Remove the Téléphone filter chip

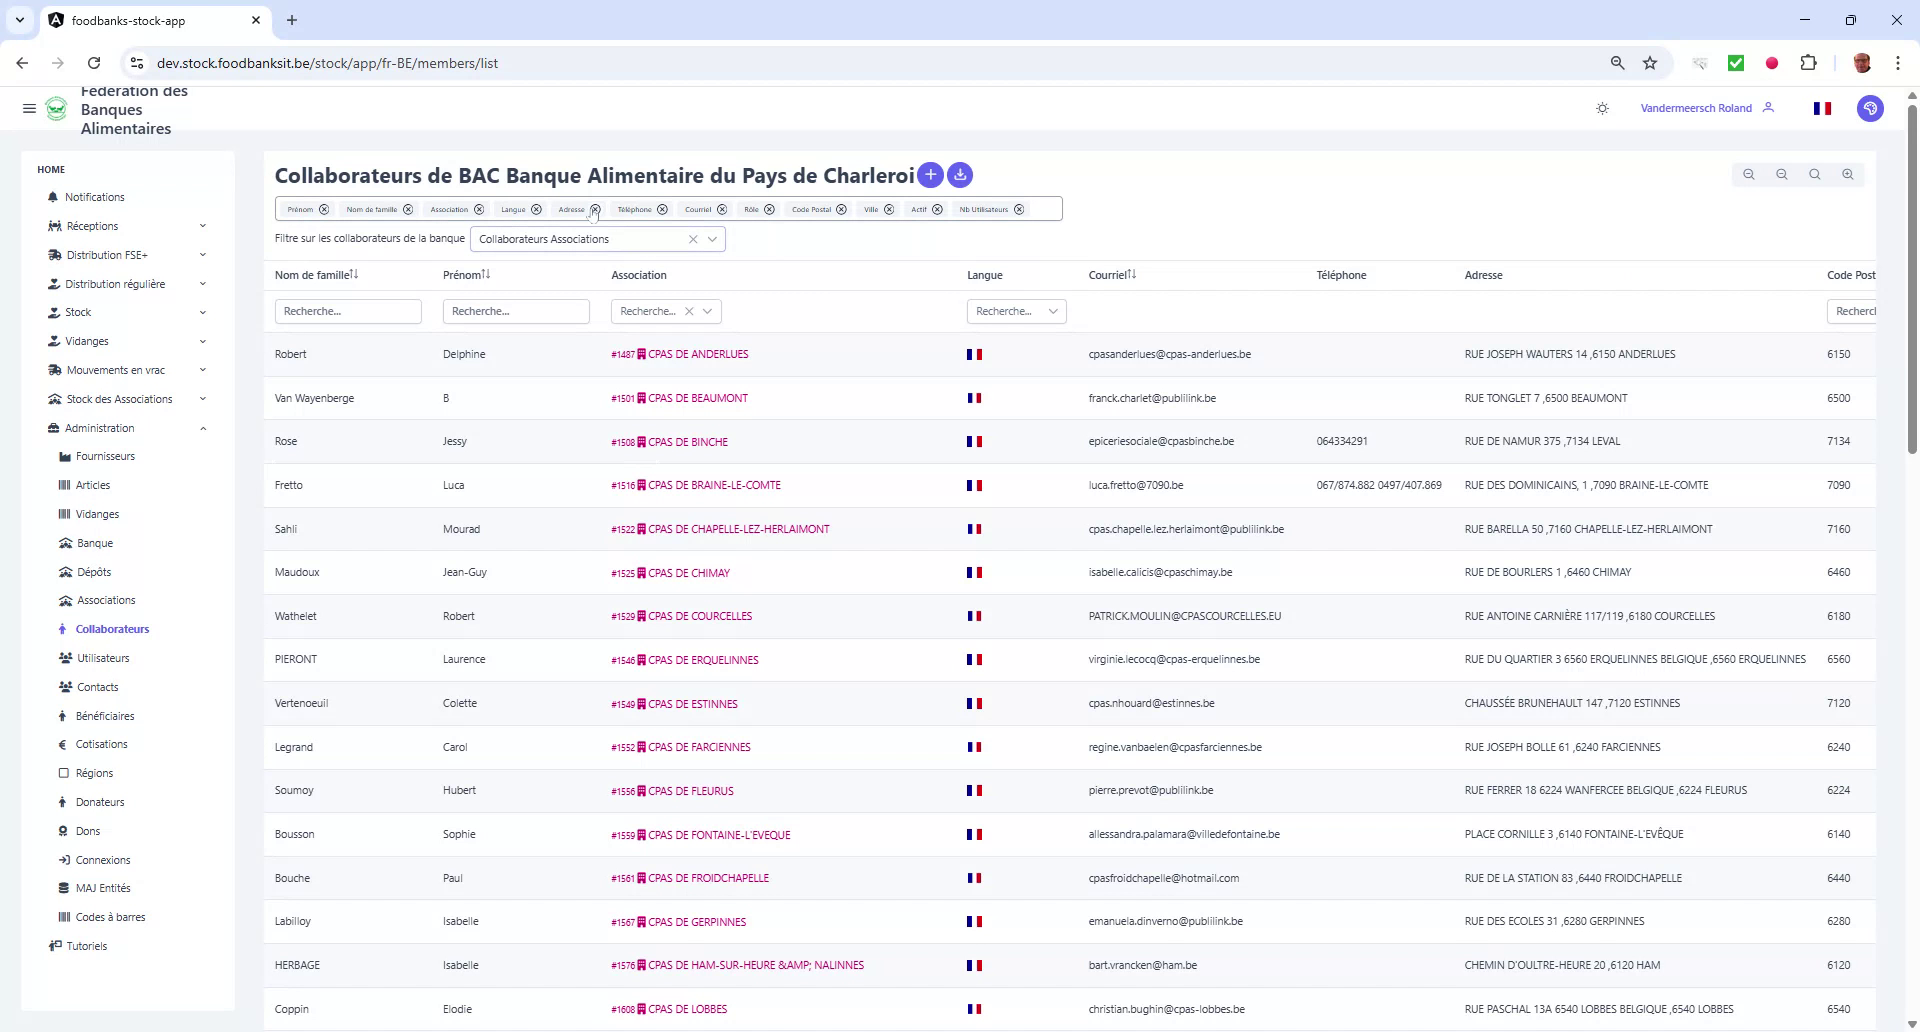point(663,209)
